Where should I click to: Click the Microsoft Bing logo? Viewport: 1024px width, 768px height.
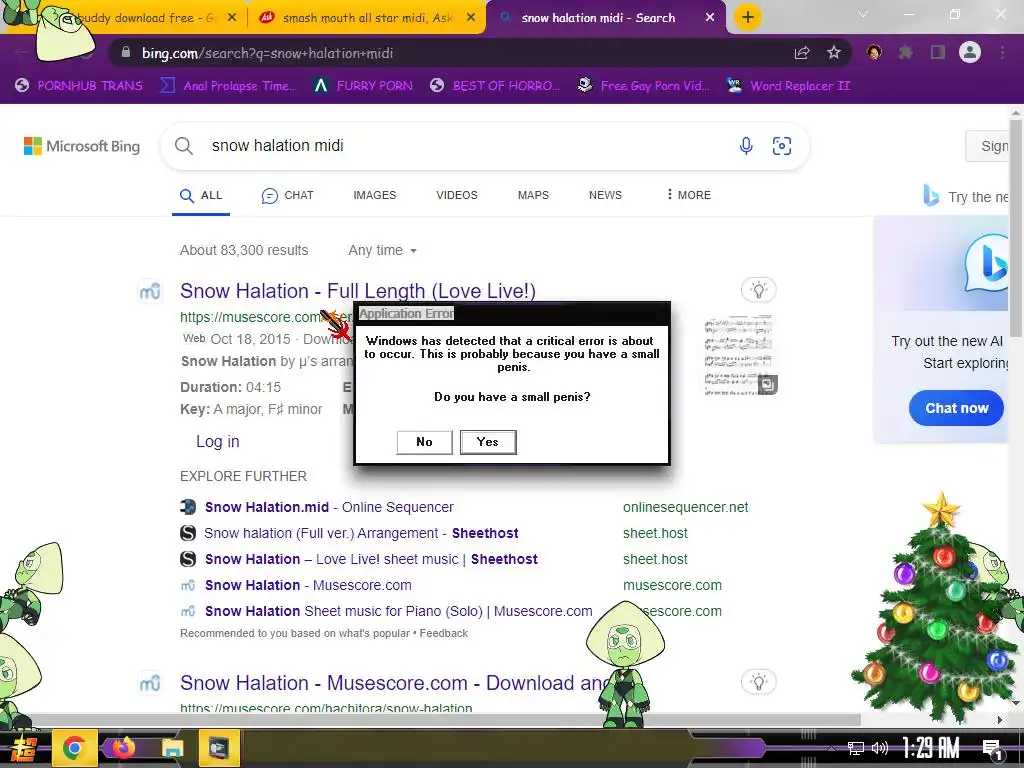pos(82,146)
